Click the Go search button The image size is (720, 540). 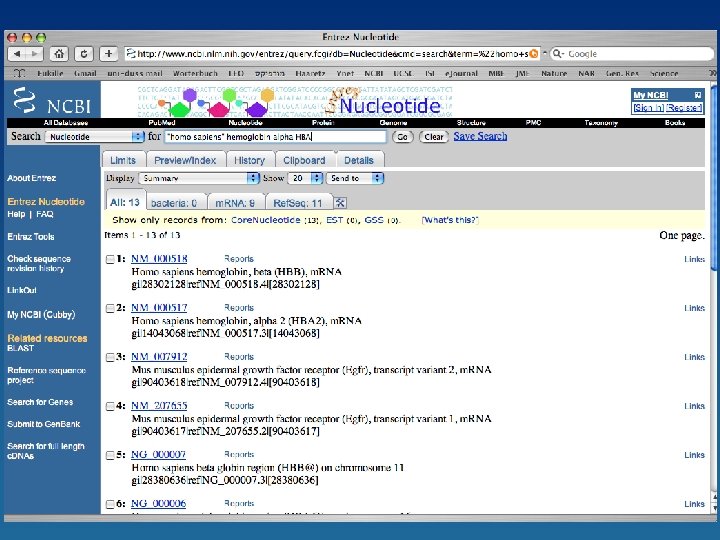pos(403,137)
